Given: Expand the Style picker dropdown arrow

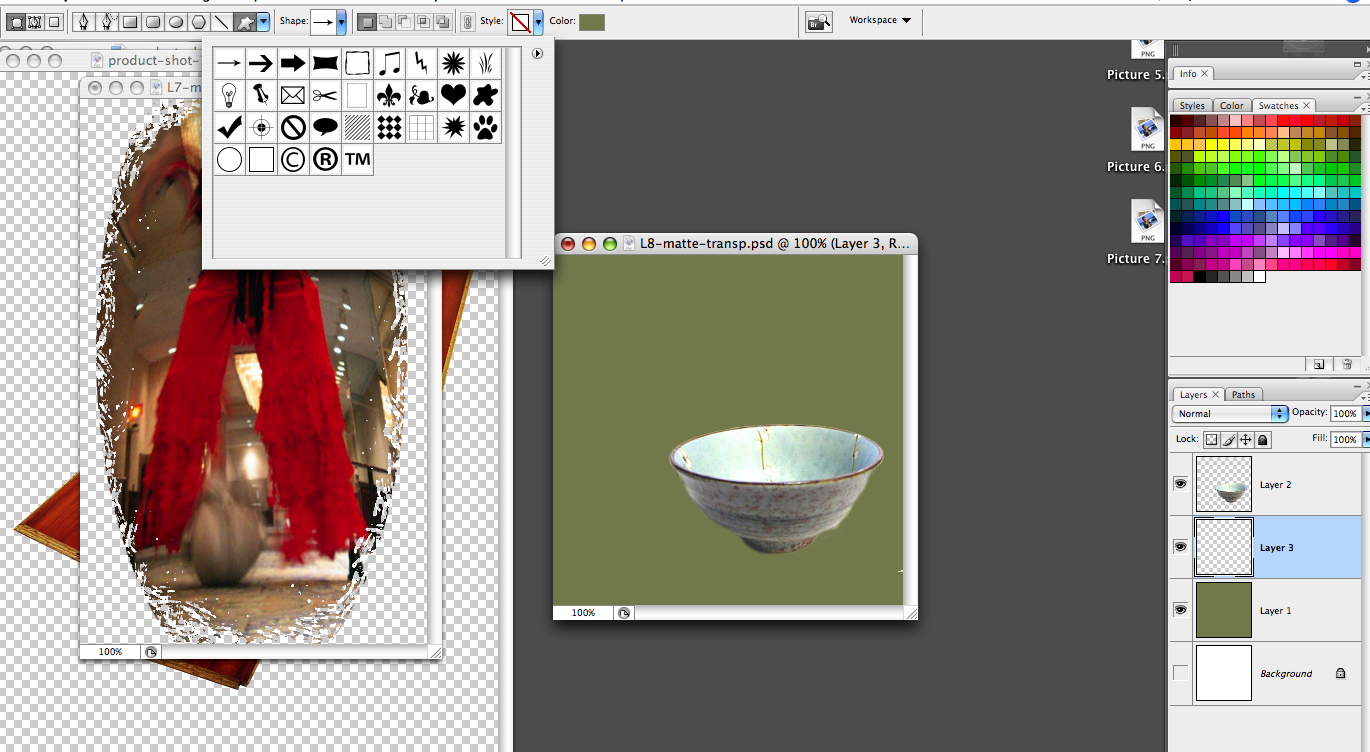Looking at the screenshot, I should coord(538,21).
